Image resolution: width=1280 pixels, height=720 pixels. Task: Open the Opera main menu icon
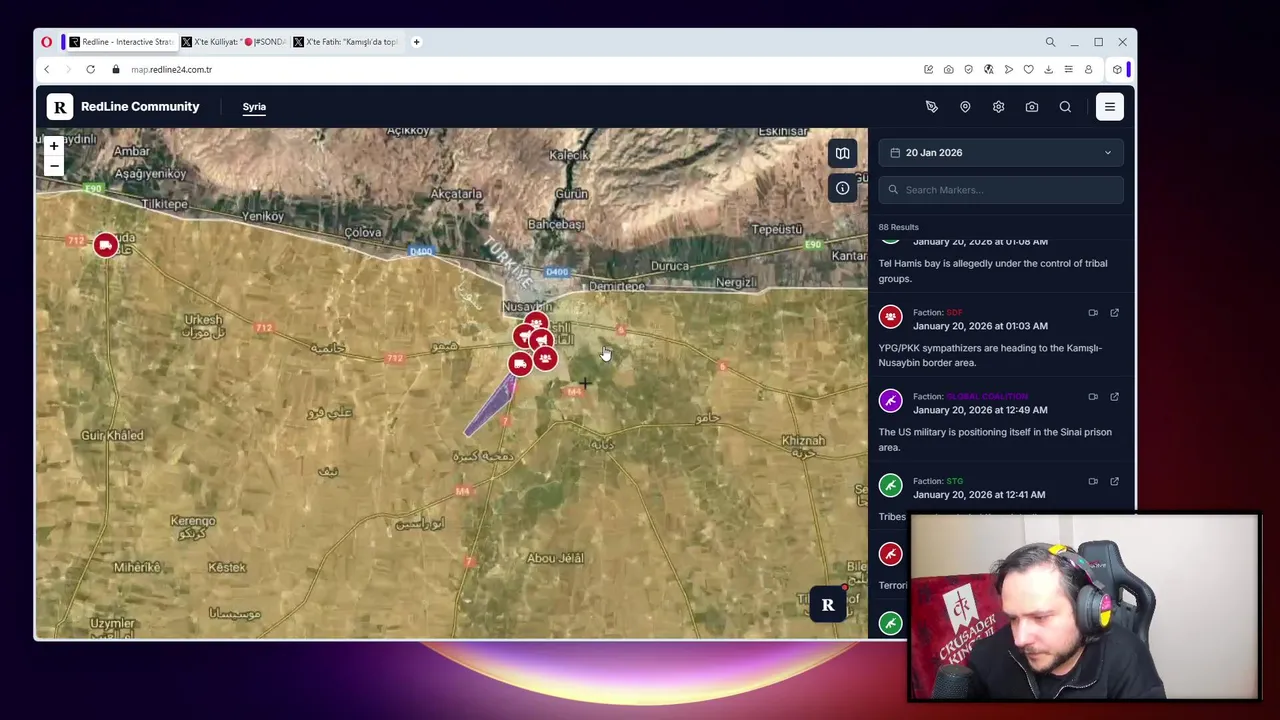[47, 42]
